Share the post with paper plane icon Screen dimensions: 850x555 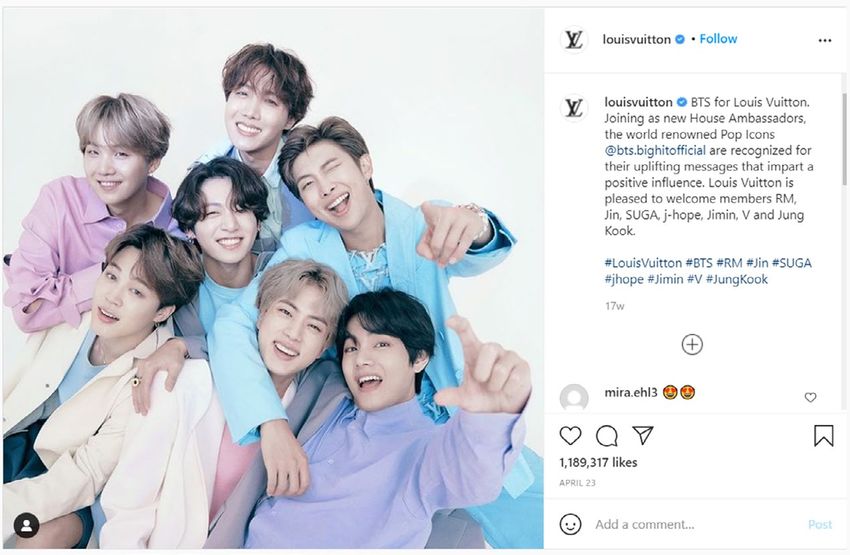coord(643,435)
